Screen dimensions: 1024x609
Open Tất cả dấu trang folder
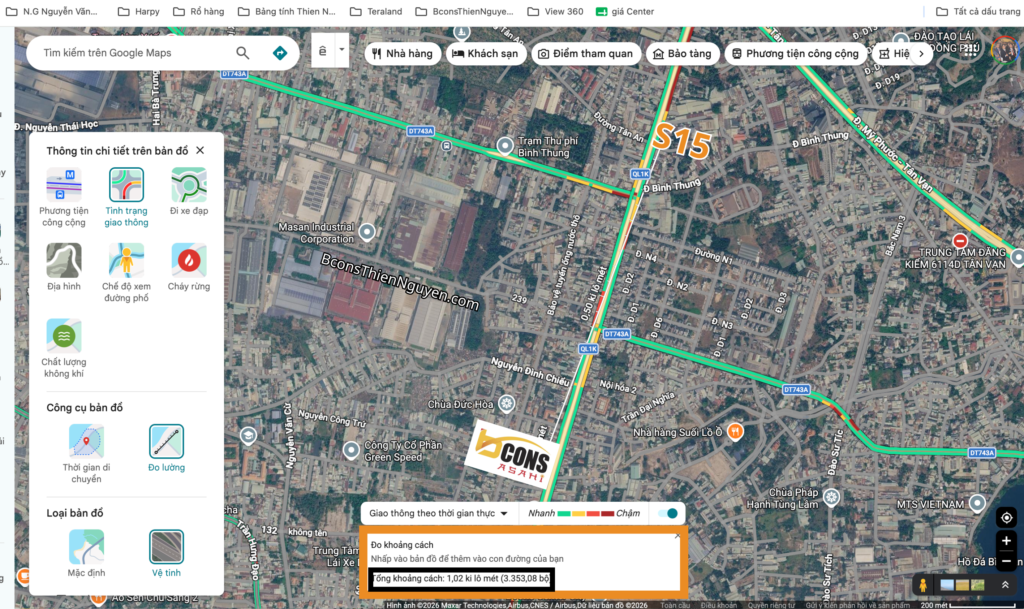tap(978, 11)
